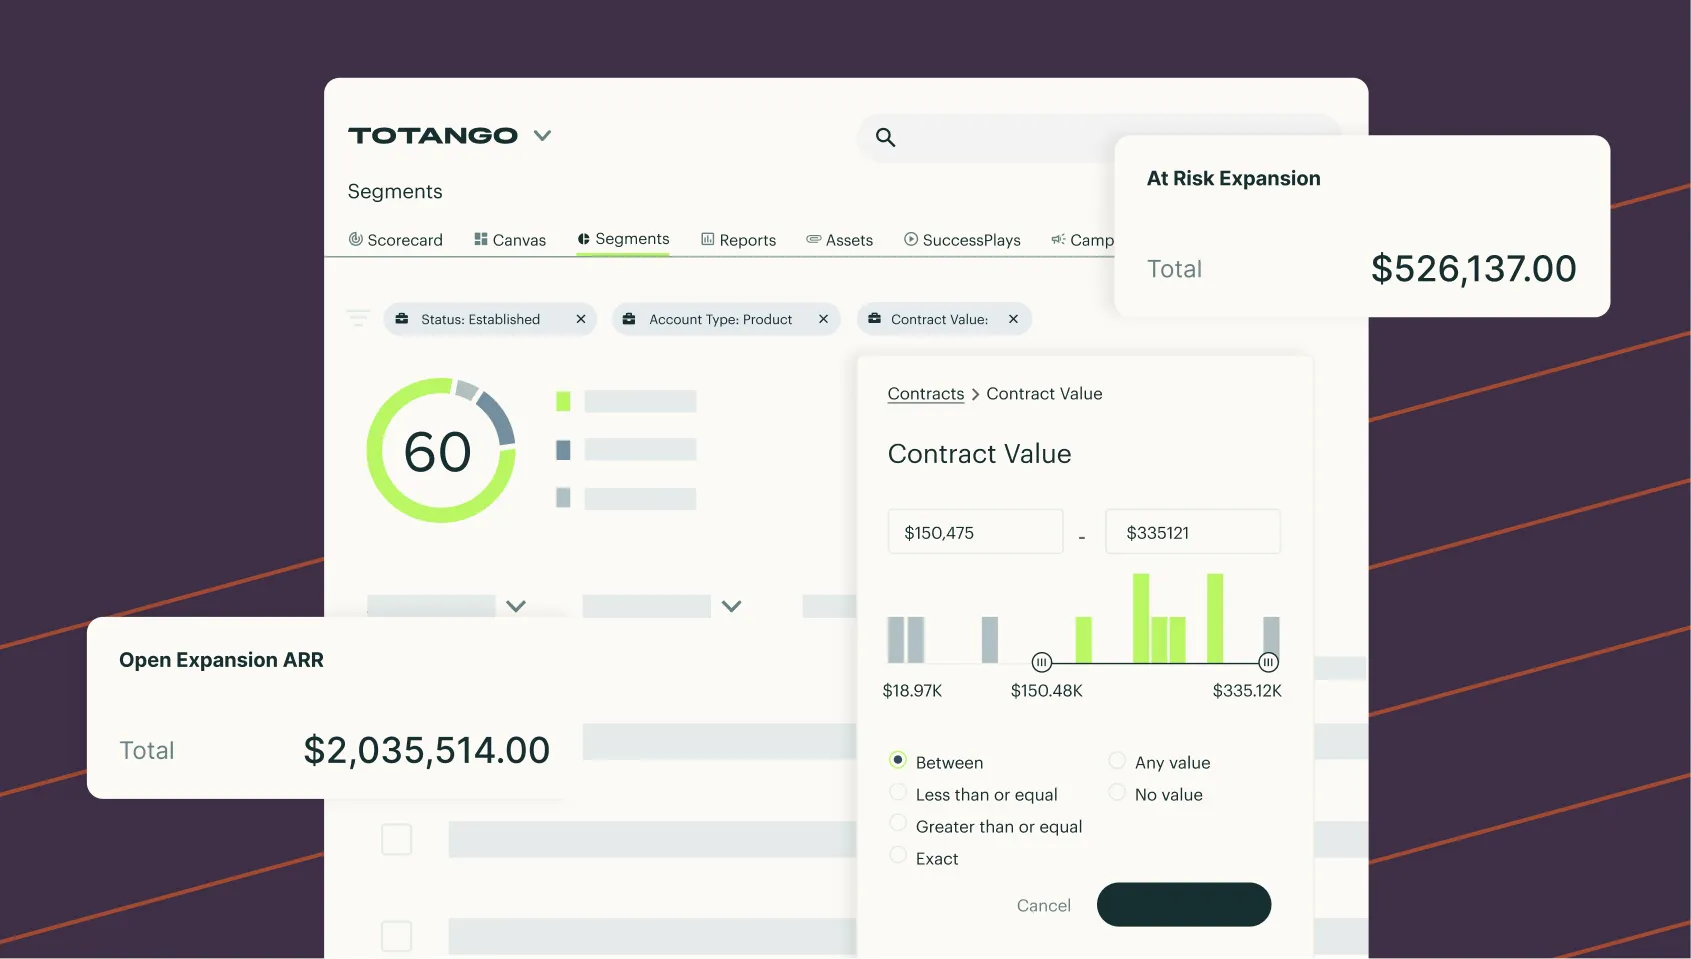Grab the left range slider handle
Screen dimensions: 1691x959
pyautogui.click(x=1042, y=662)
